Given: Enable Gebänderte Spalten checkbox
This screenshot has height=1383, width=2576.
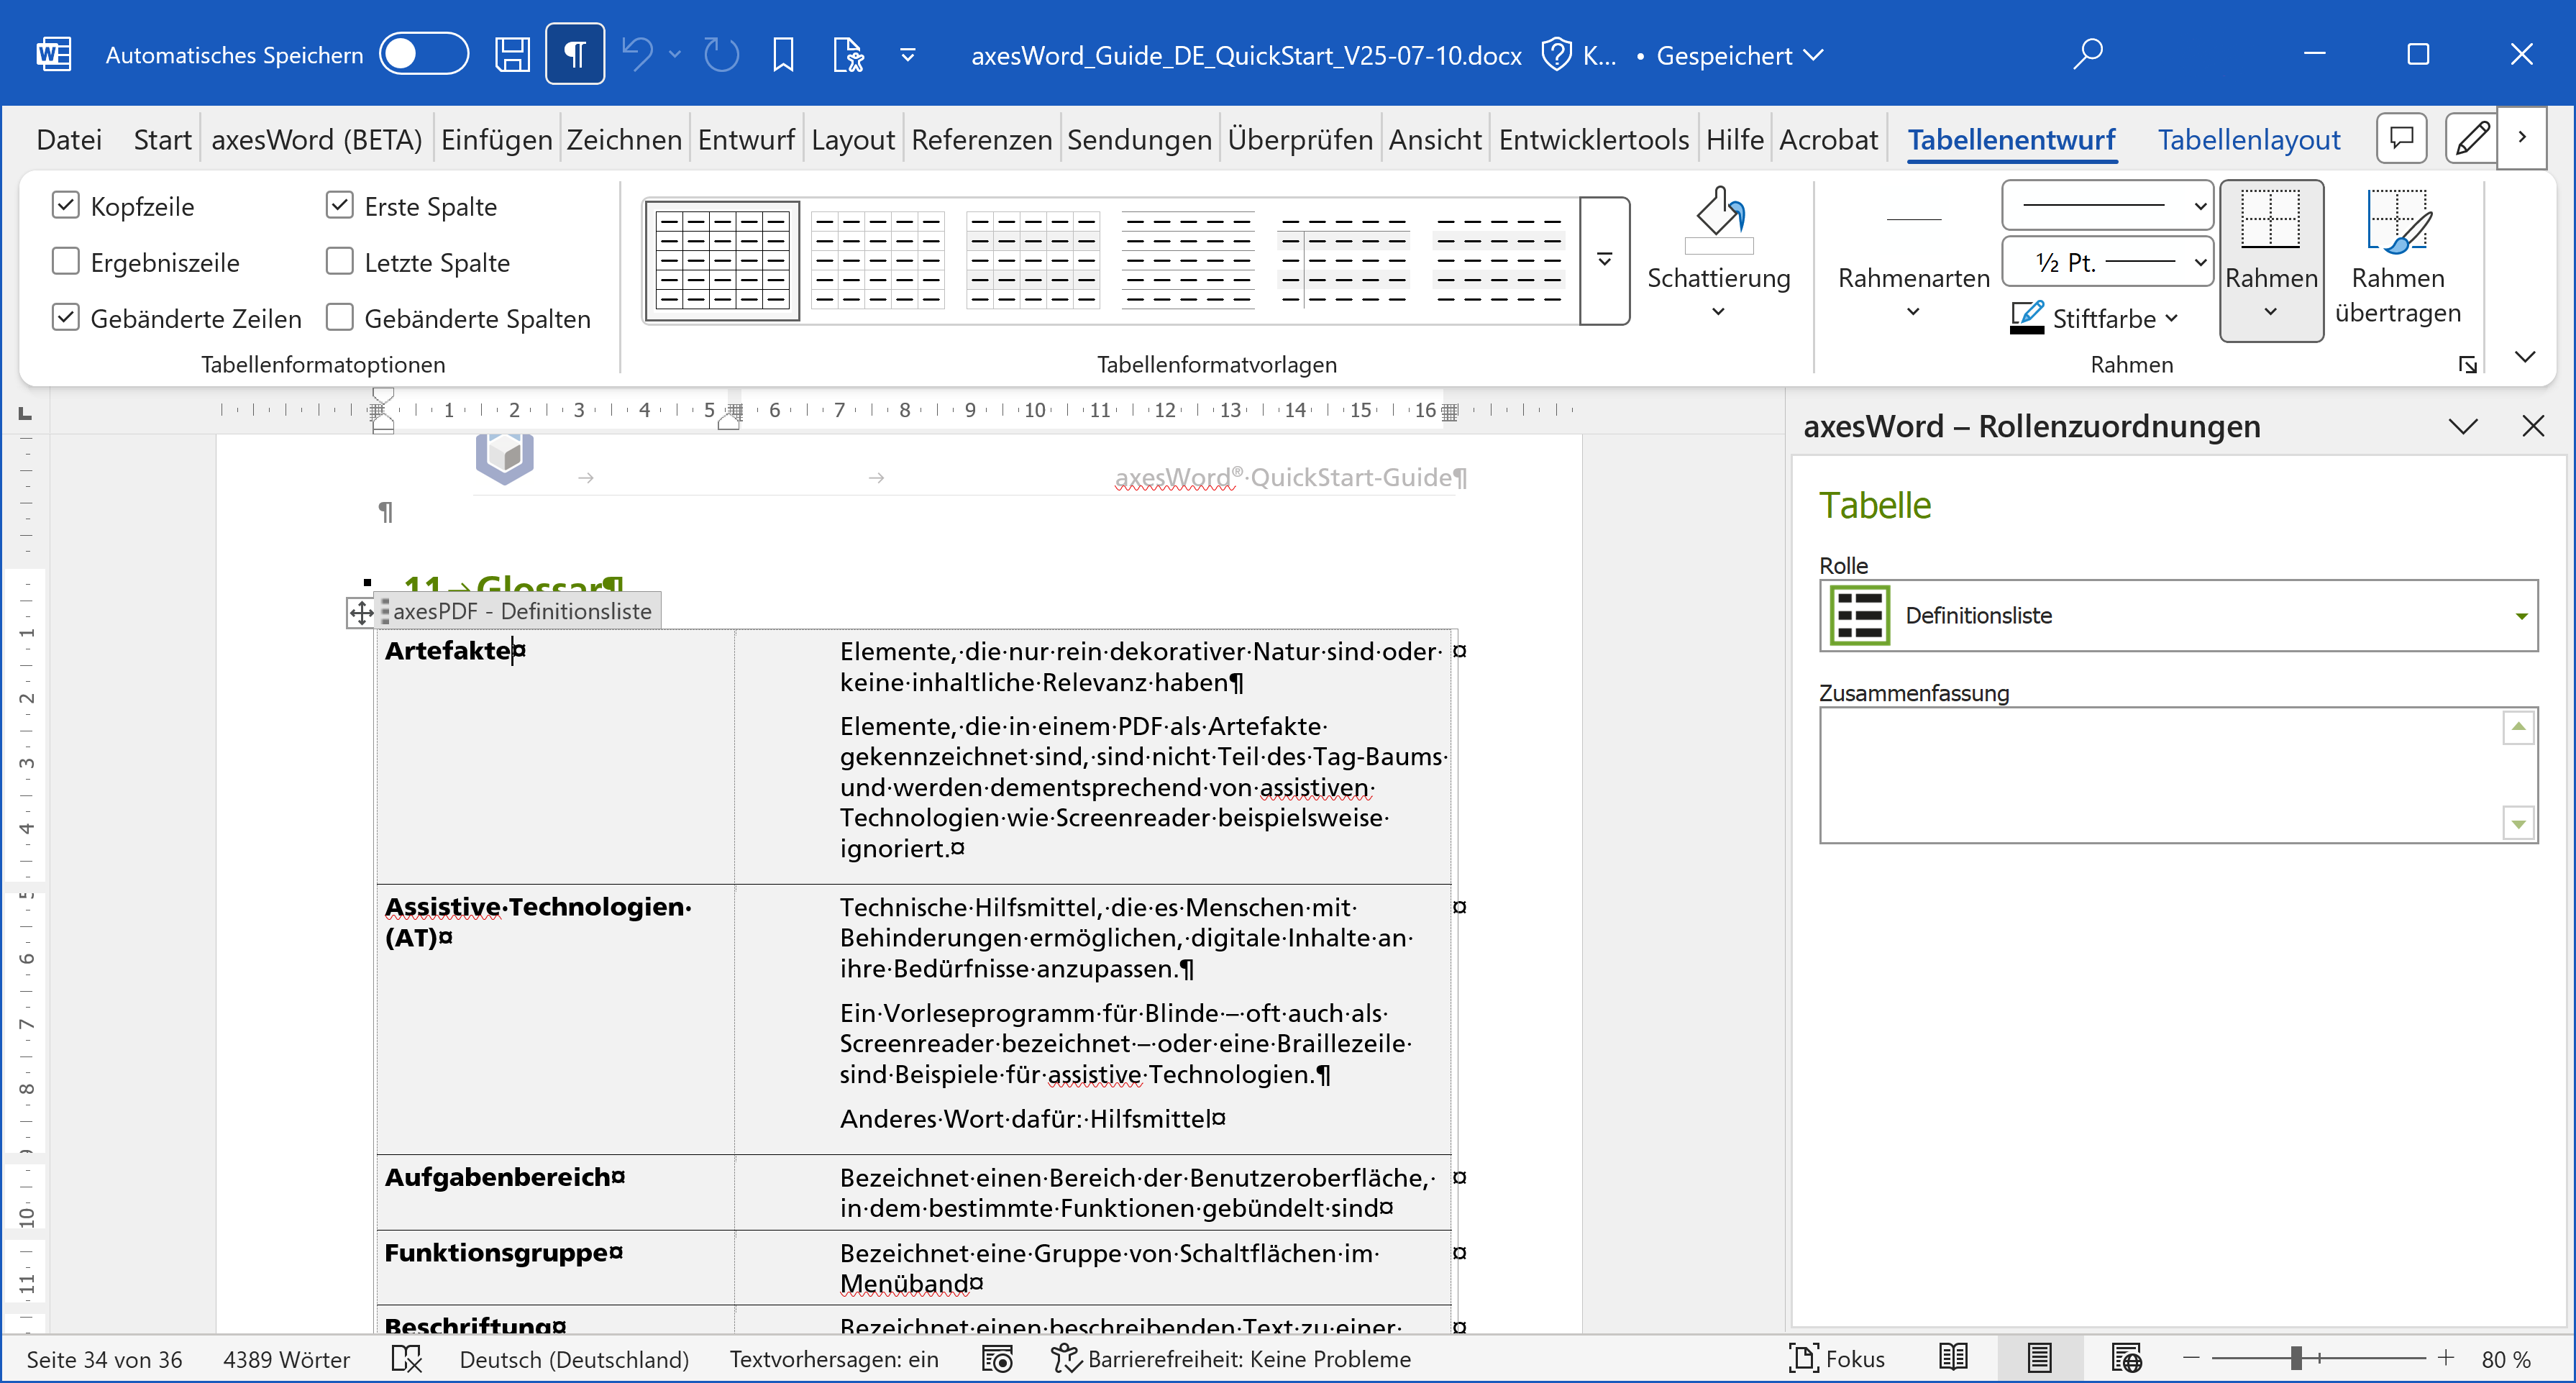Looking at the screenshot, I should point(339,317).
